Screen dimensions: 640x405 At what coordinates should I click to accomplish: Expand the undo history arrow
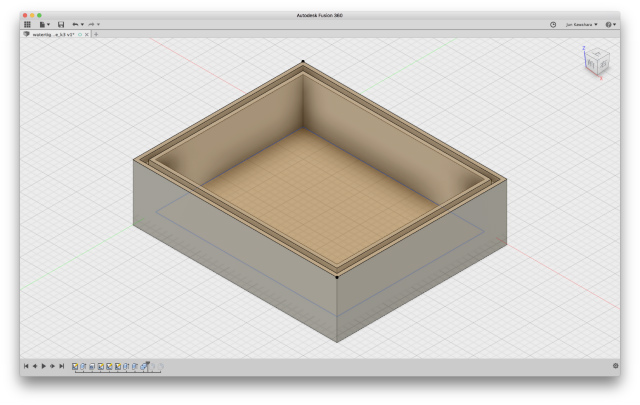[82, 24]
